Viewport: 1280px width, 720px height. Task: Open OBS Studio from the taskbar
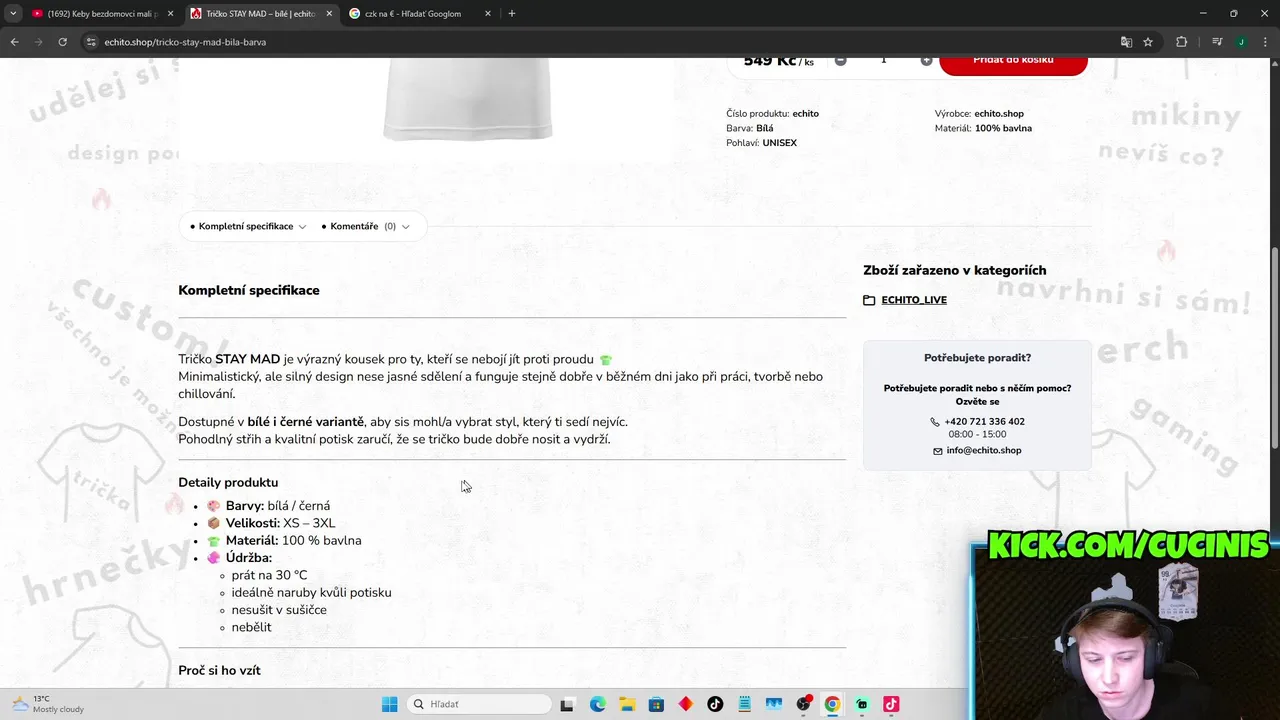(803, 704)
